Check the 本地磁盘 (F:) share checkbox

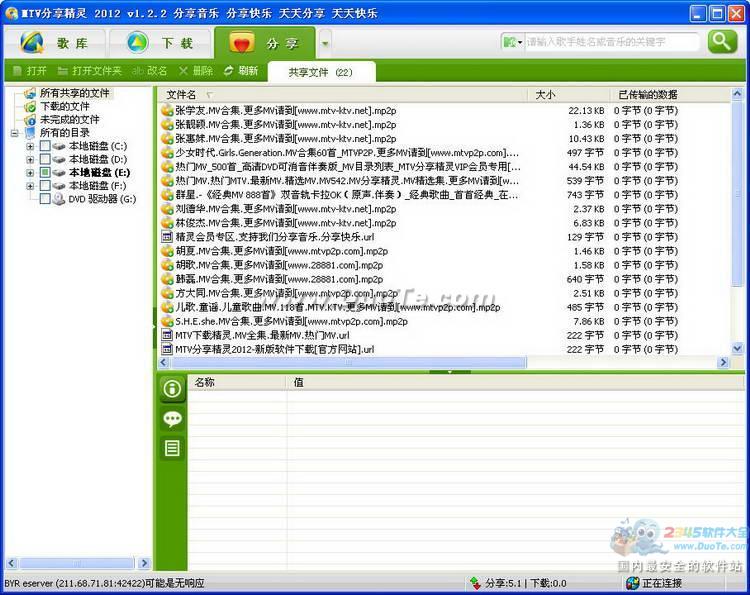(45, 185)
